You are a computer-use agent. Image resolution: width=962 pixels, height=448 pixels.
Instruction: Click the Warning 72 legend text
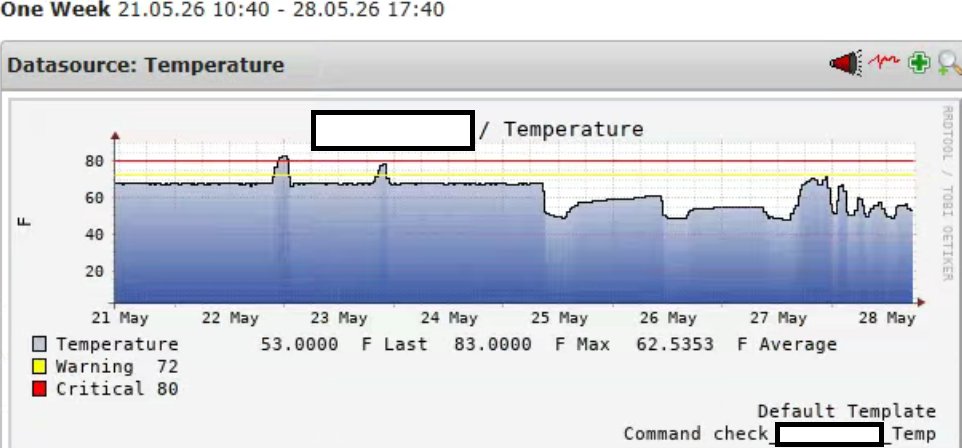pos(117,367)
